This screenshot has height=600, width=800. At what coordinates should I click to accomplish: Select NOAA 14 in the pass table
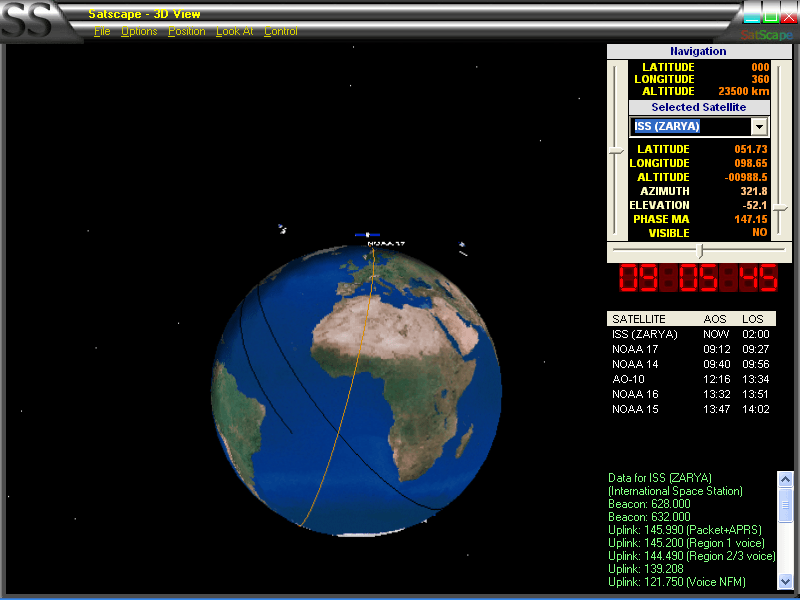click(635, 364)
